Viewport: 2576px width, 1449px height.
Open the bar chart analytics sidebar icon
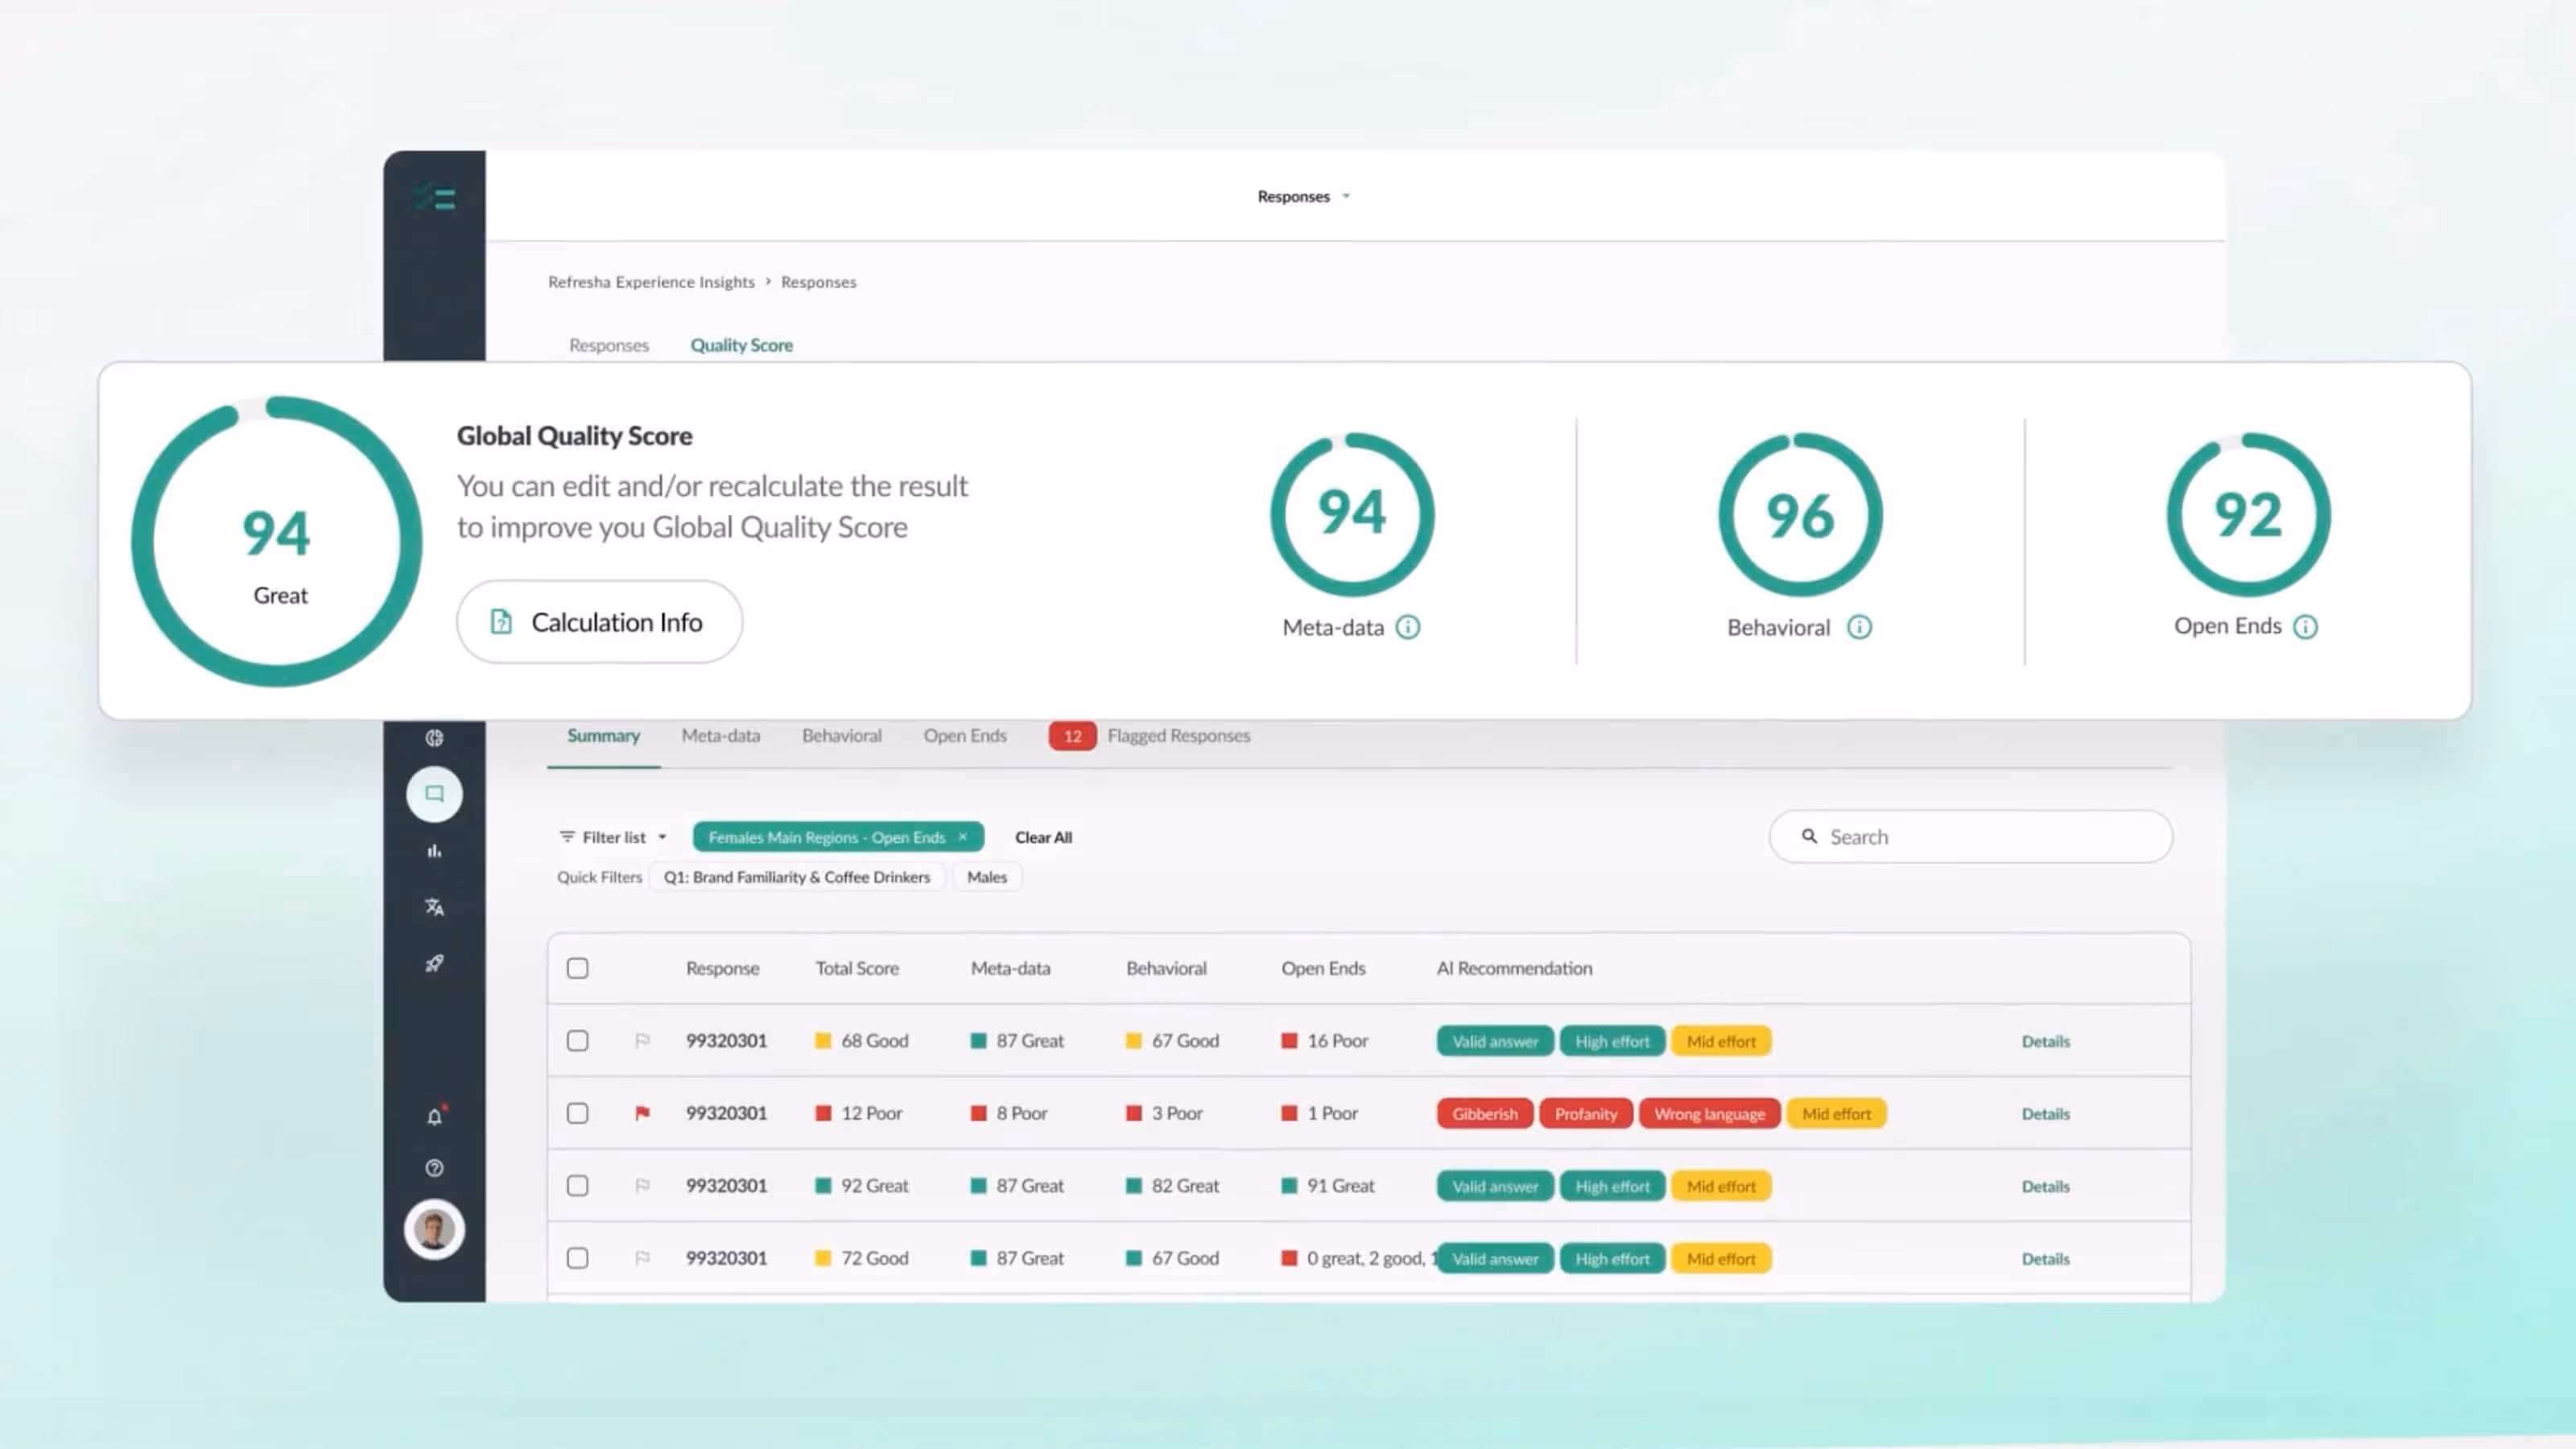click(x=434, y=851)
